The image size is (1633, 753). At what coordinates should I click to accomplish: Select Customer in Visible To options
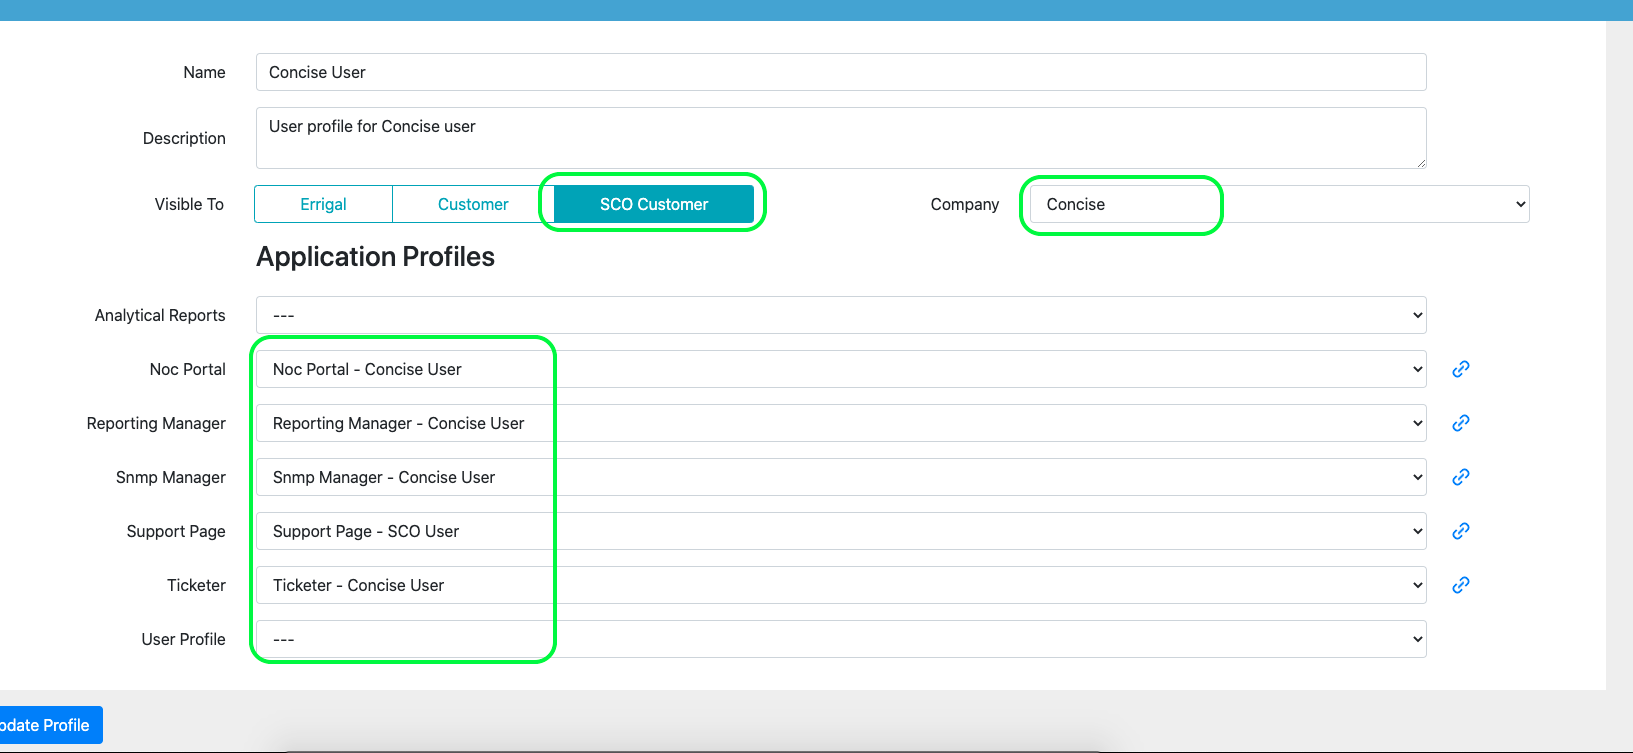click(473, 204)
